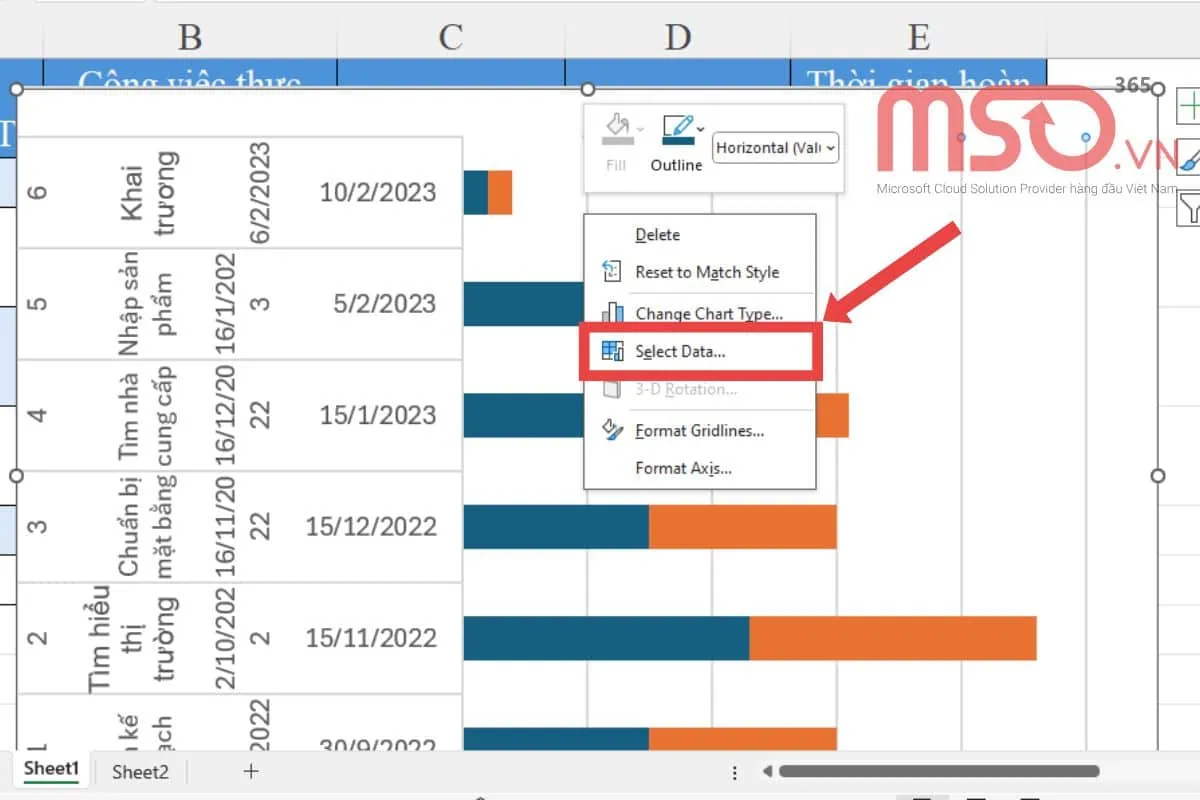Image resolution: width=1200 pixels, height=800 pixels.
Task: Select Delete from the context menu
Action: coord(657,234)
